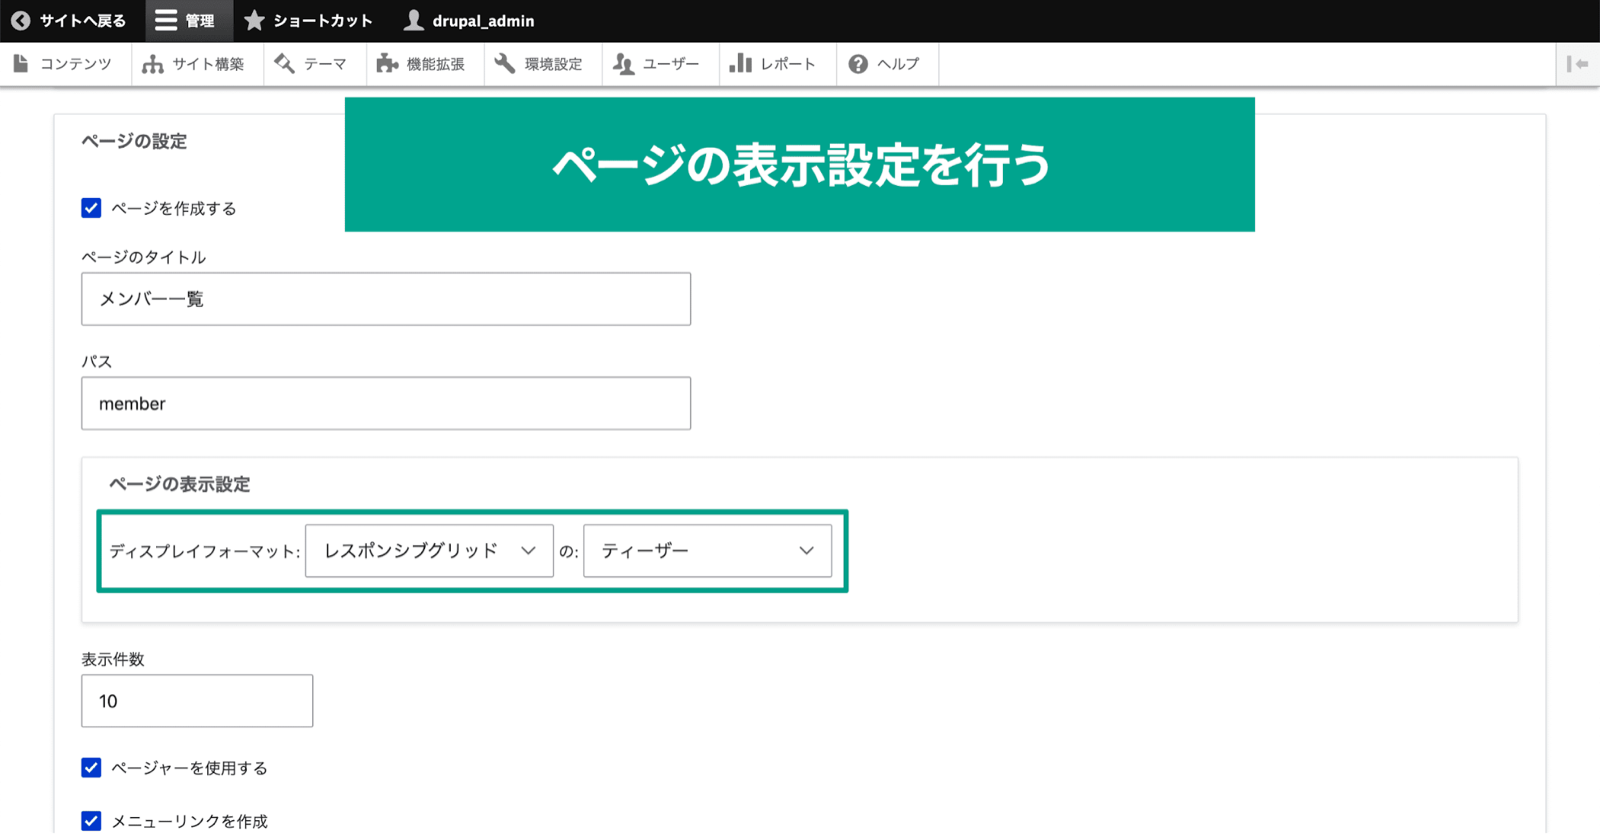Screen dimensions: 1600x834
Task: Click the 環境設定 wrench icon
Action: point(505,64)
